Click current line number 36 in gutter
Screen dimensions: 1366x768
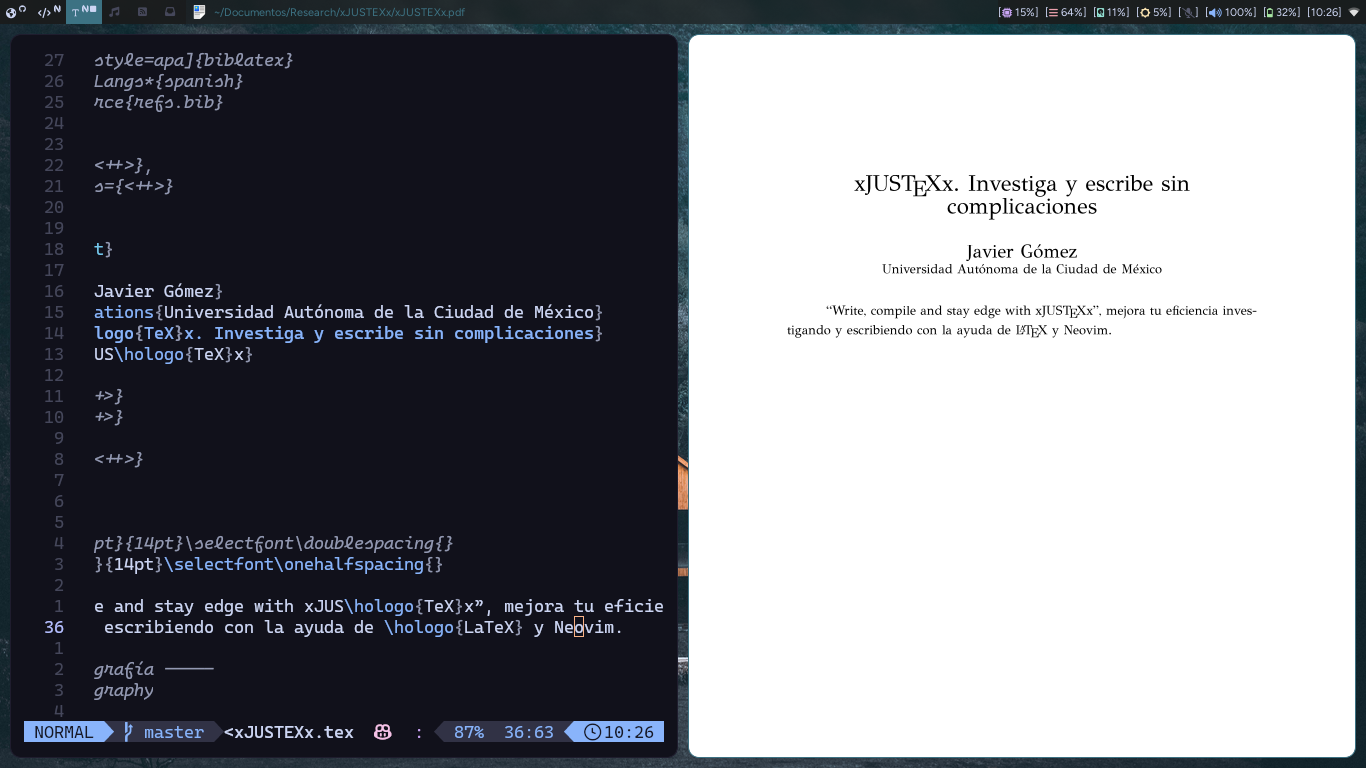[x=54, y=627]
